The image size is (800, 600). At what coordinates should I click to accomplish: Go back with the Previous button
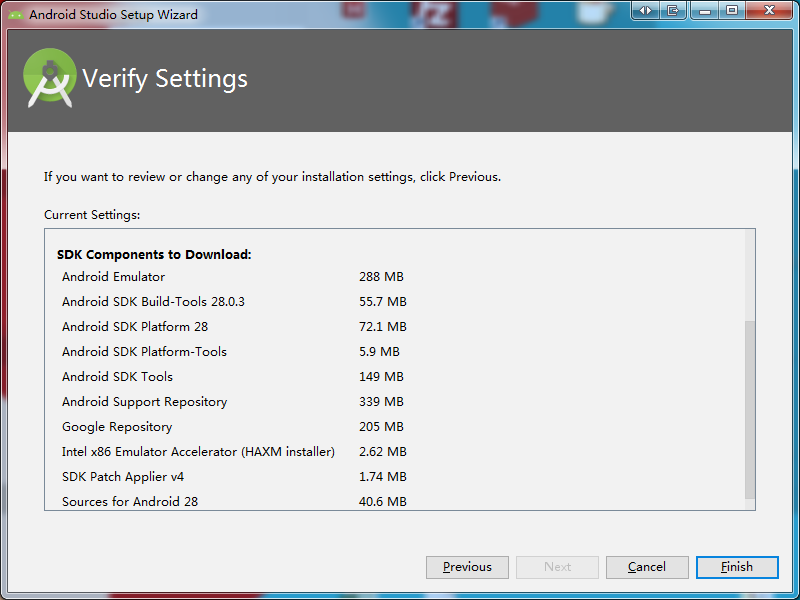(x=467, y=567)
